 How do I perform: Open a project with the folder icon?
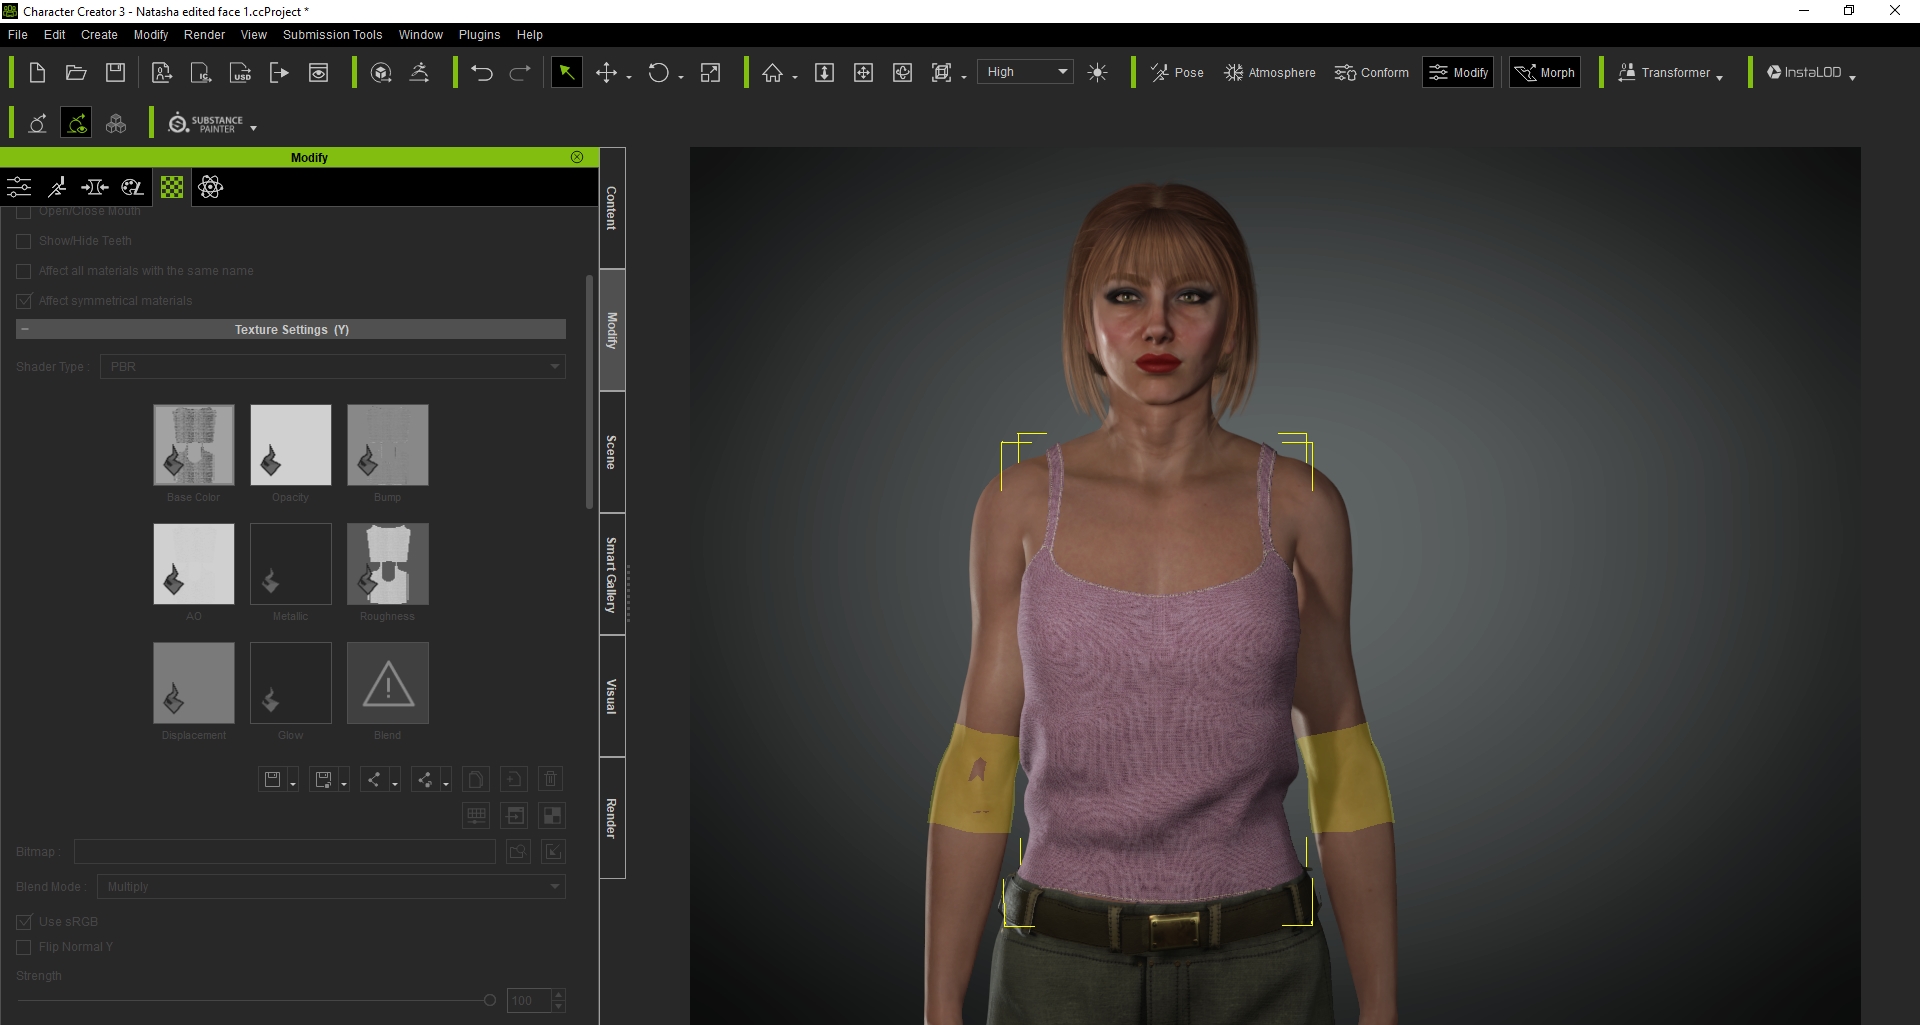tap(76, 72)
